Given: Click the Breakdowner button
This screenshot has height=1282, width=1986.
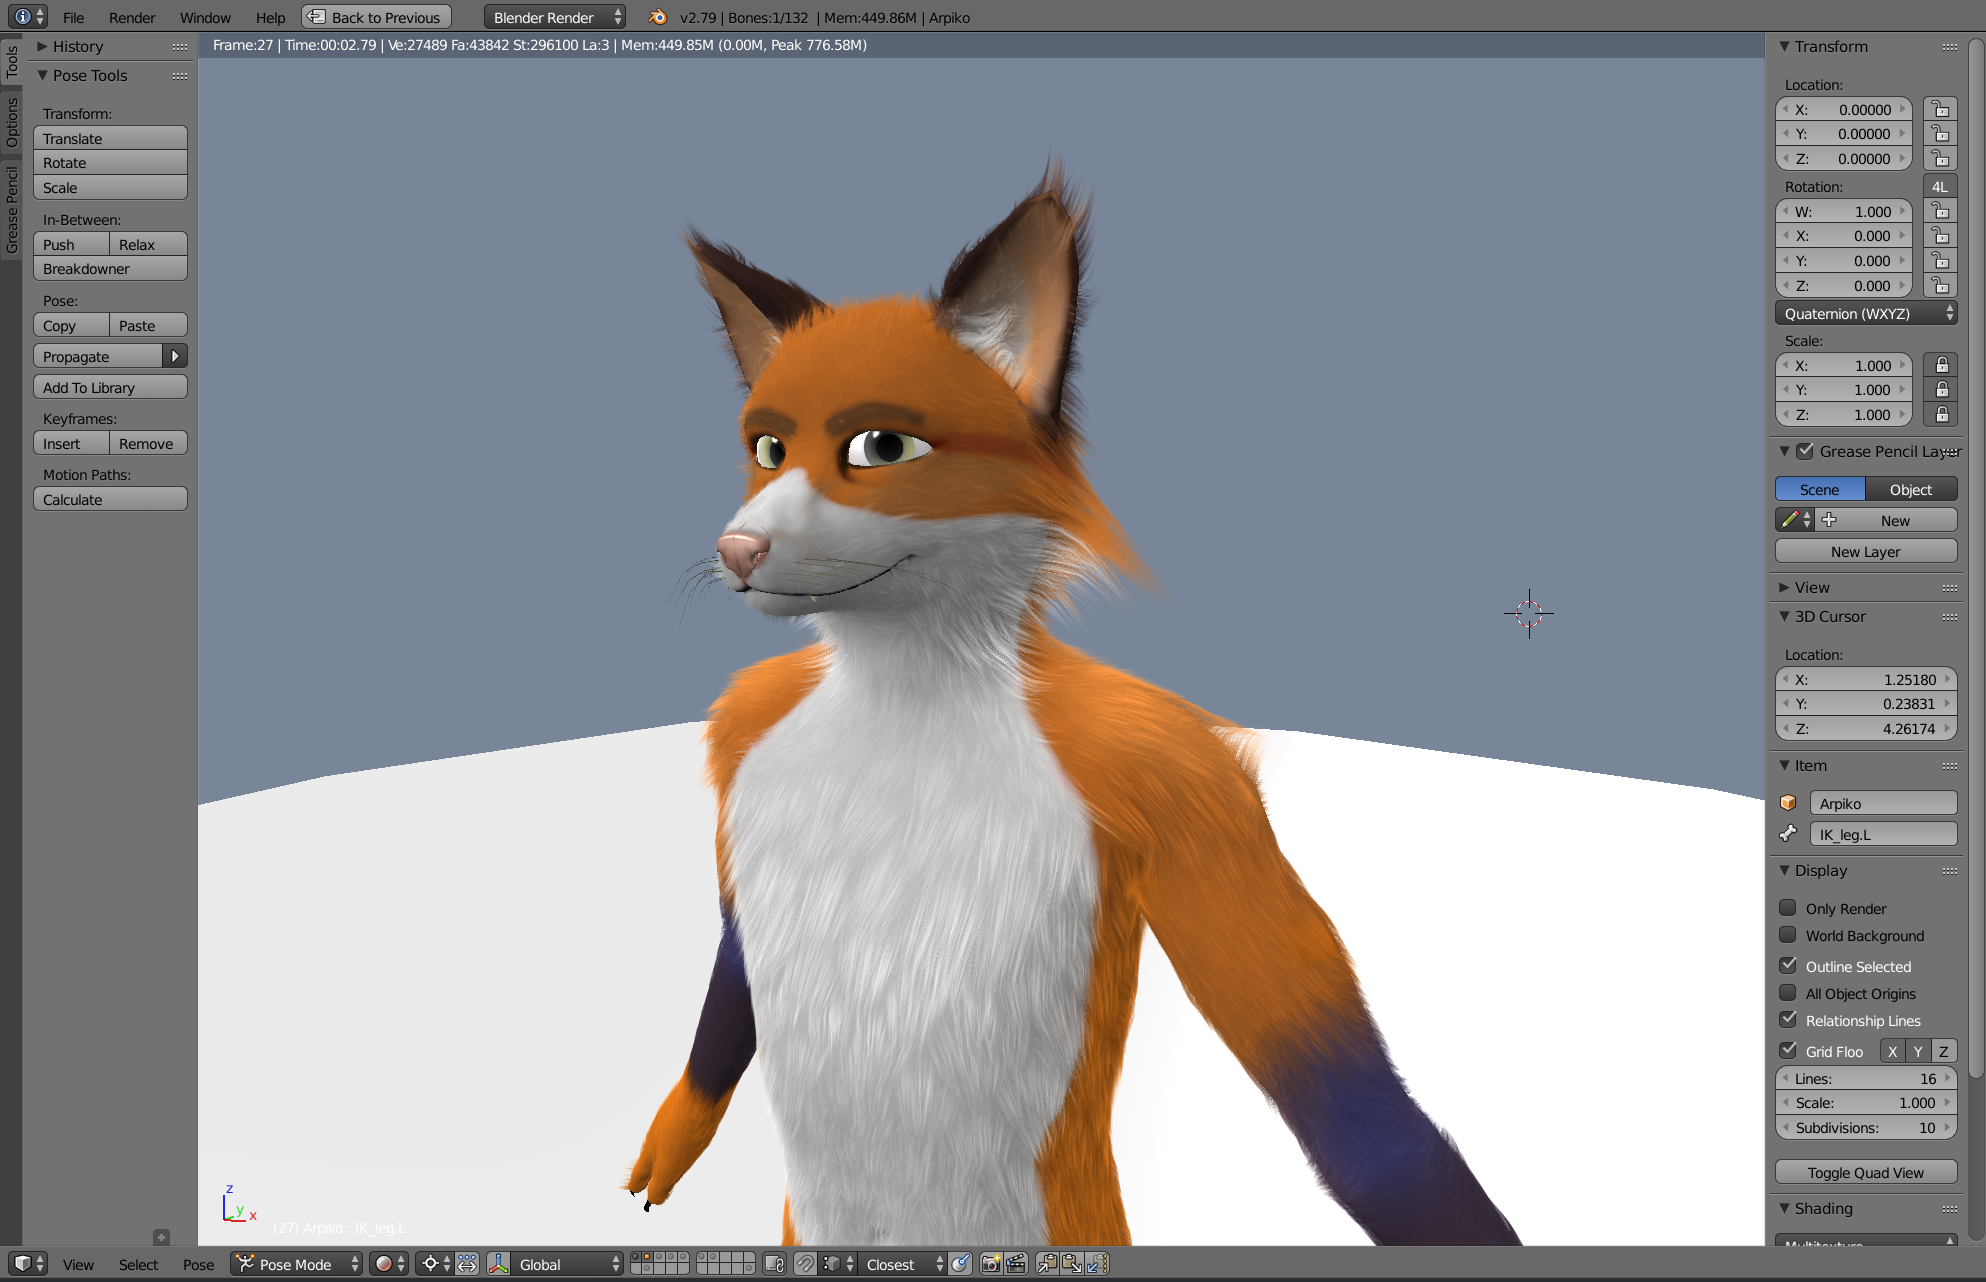Looking at the screenshot, I should 110,268.
